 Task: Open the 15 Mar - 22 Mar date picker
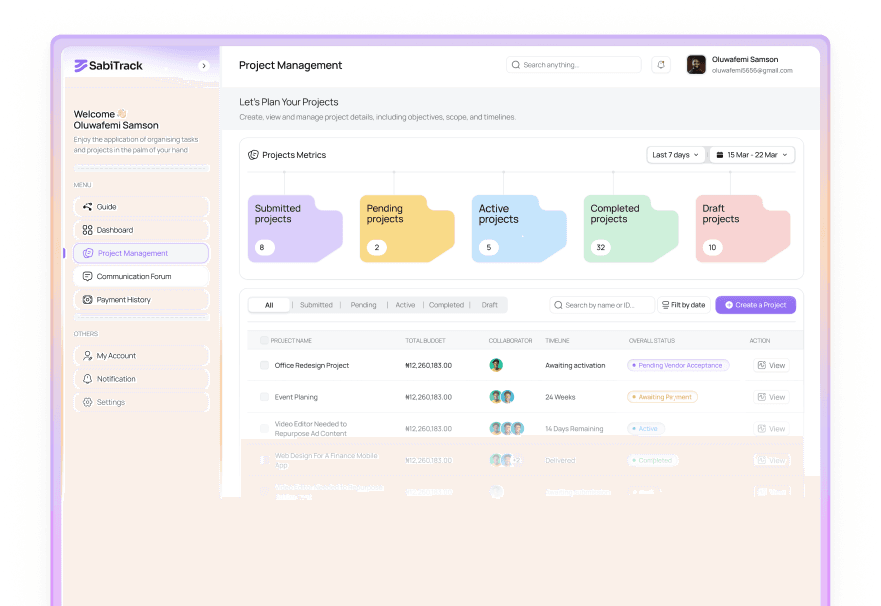point(751,155)
